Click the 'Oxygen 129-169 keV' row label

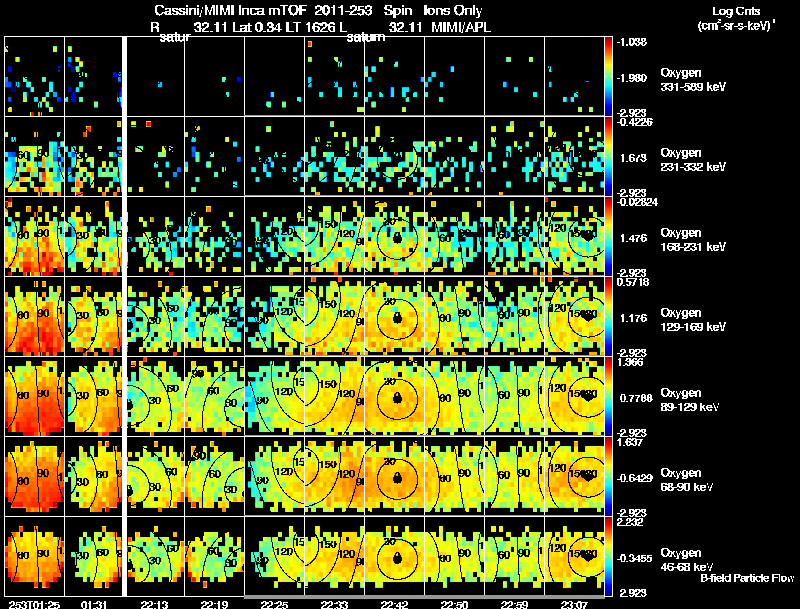click(x=693, y=320)
